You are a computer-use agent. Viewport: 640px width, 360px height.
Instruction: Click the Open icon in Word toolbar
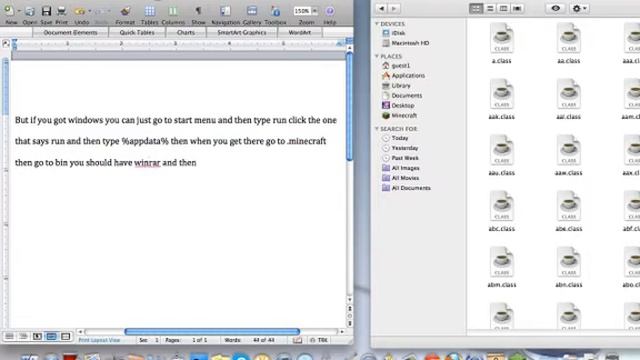coord(29,11)
